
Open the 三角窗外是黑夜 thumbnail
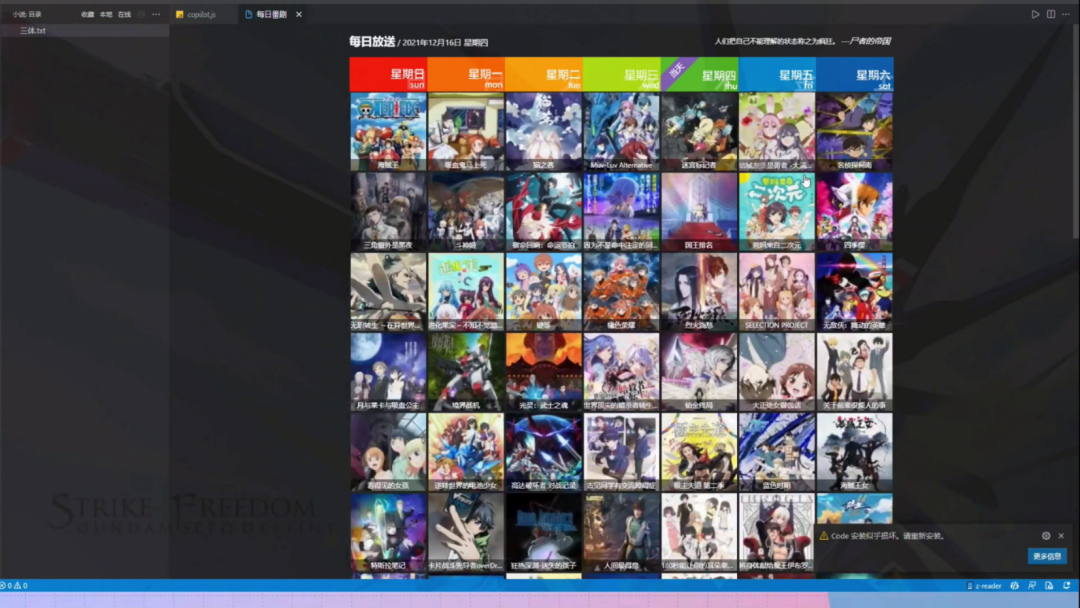click(388, 211)
